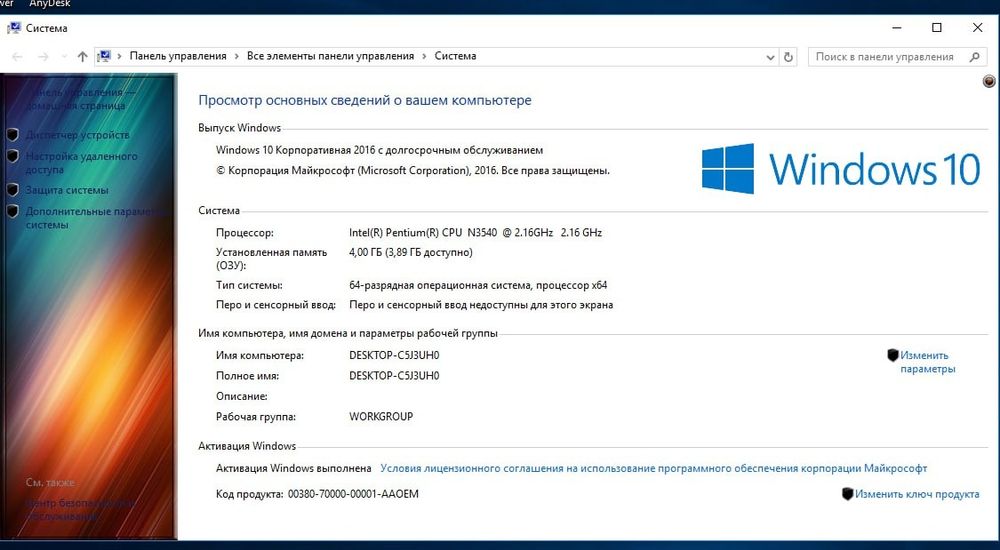Viewport: 1000px width, 550px height.
Task: Refresh the address bar view
Action: (788, 57)
